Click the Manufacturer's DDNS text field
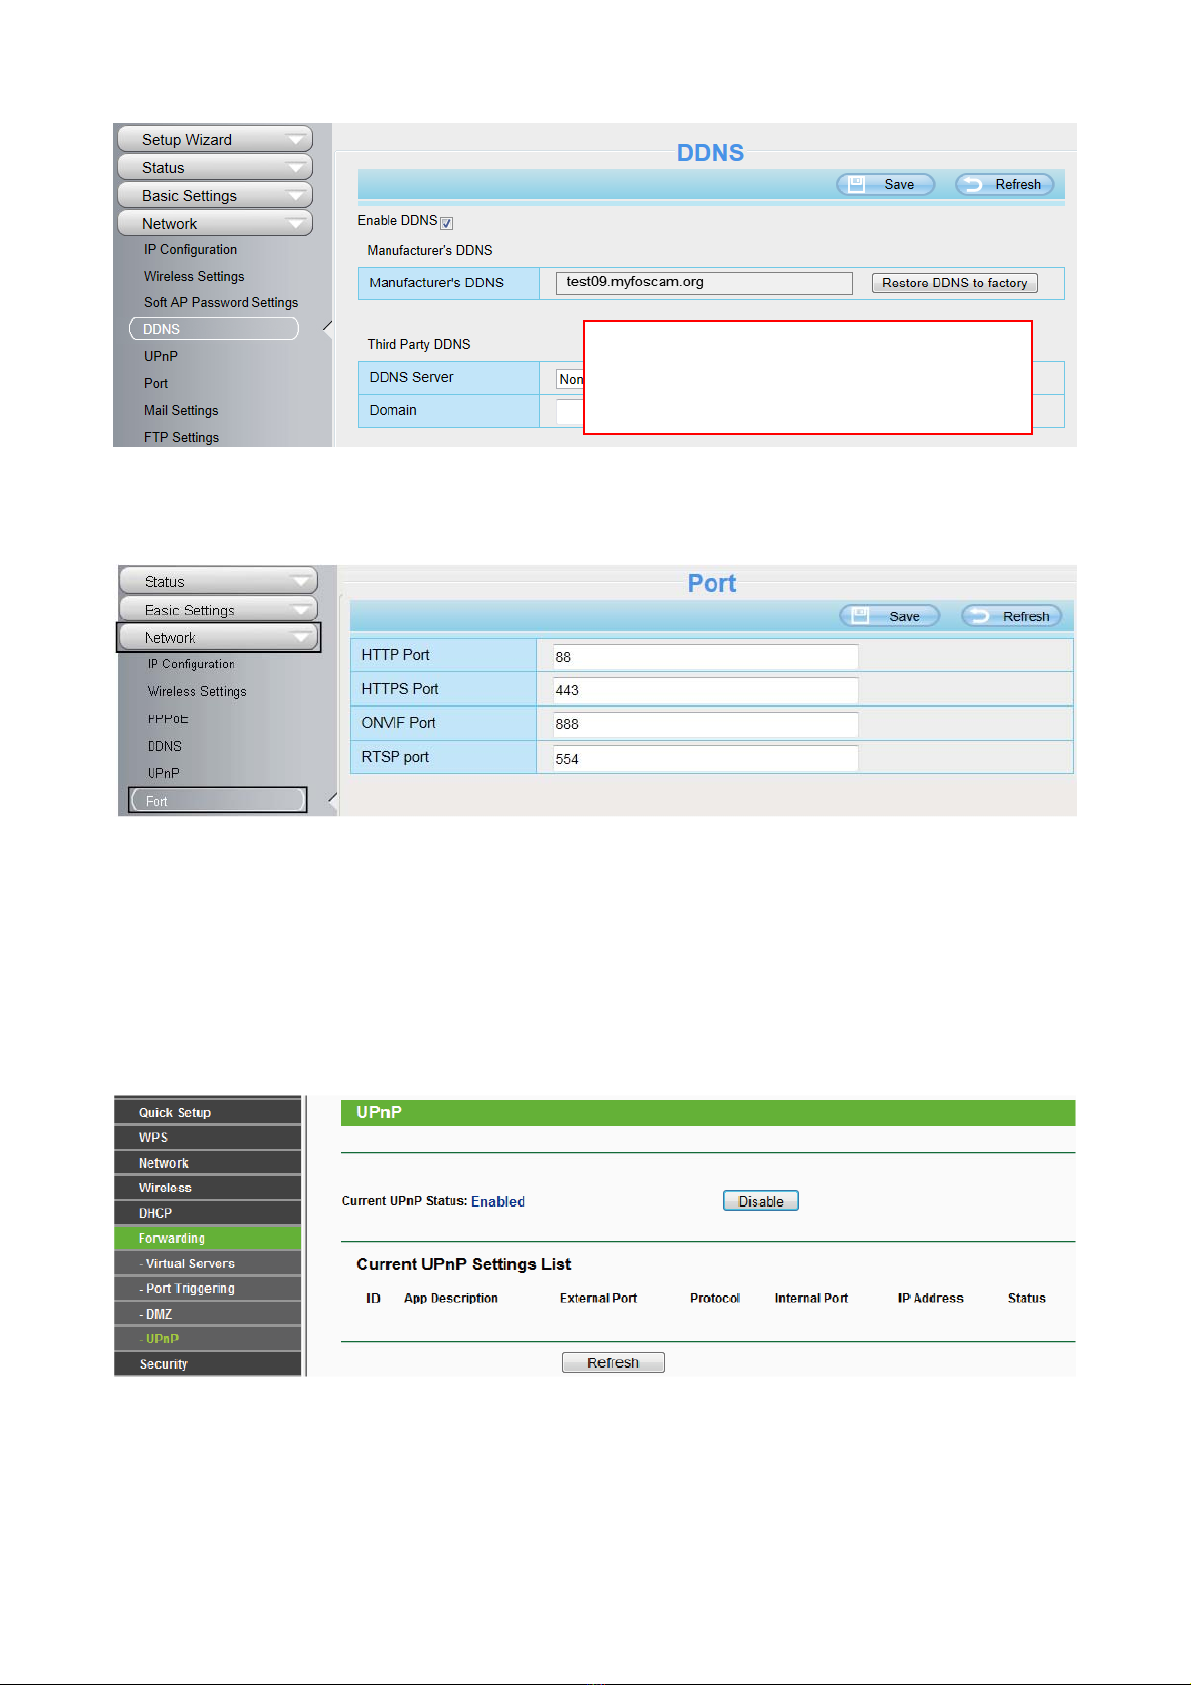Screen dimensions: 1191x1685 pyautogui.click(x=703, y=283)
